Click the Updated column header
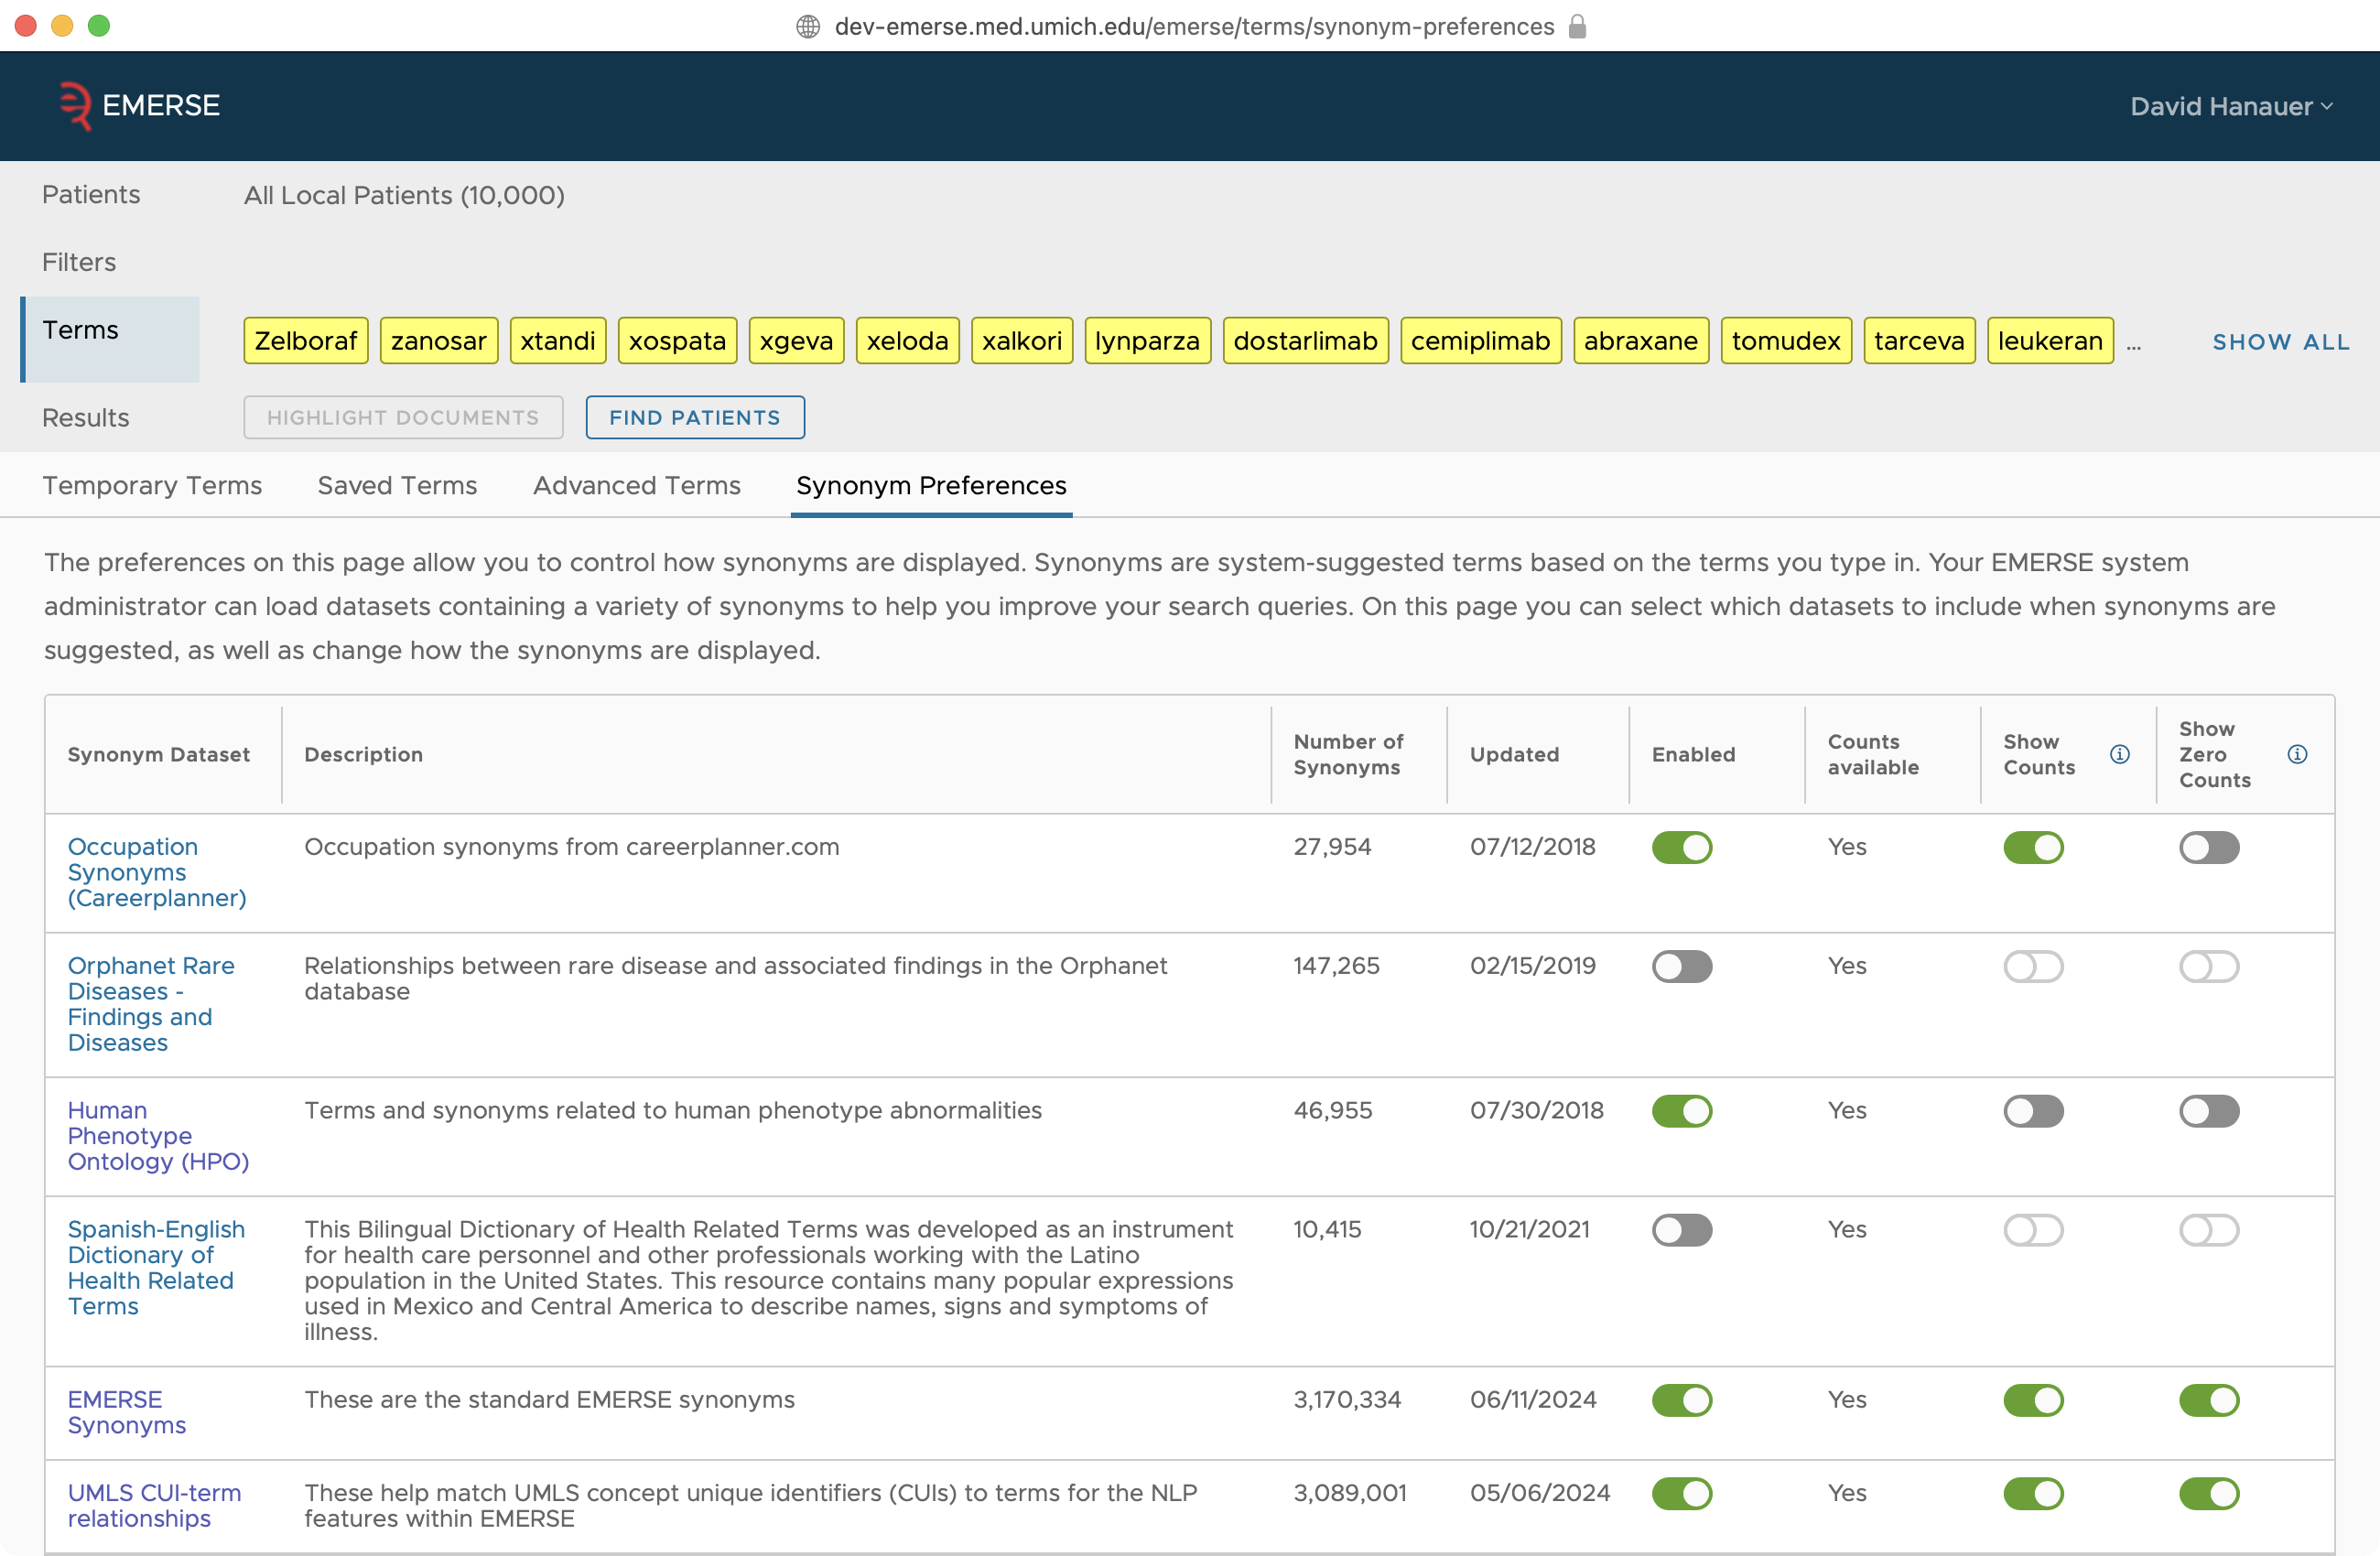The width and height of the screenshot is (2380, 1556). [1514, 754]
